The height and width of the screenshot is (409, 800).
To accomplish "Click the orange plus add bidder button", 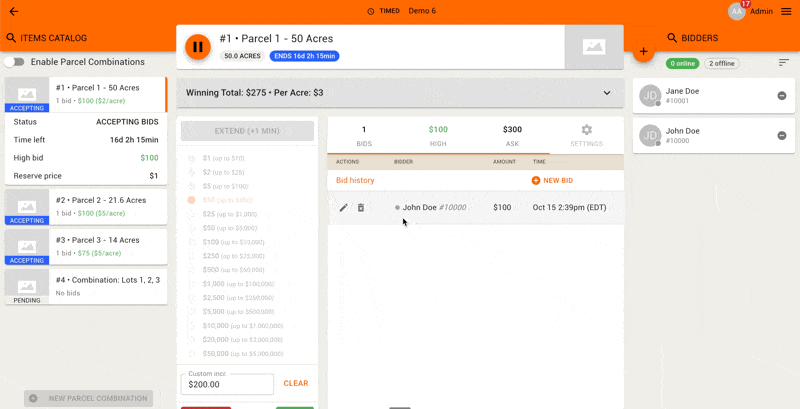I will pos(643,51).
